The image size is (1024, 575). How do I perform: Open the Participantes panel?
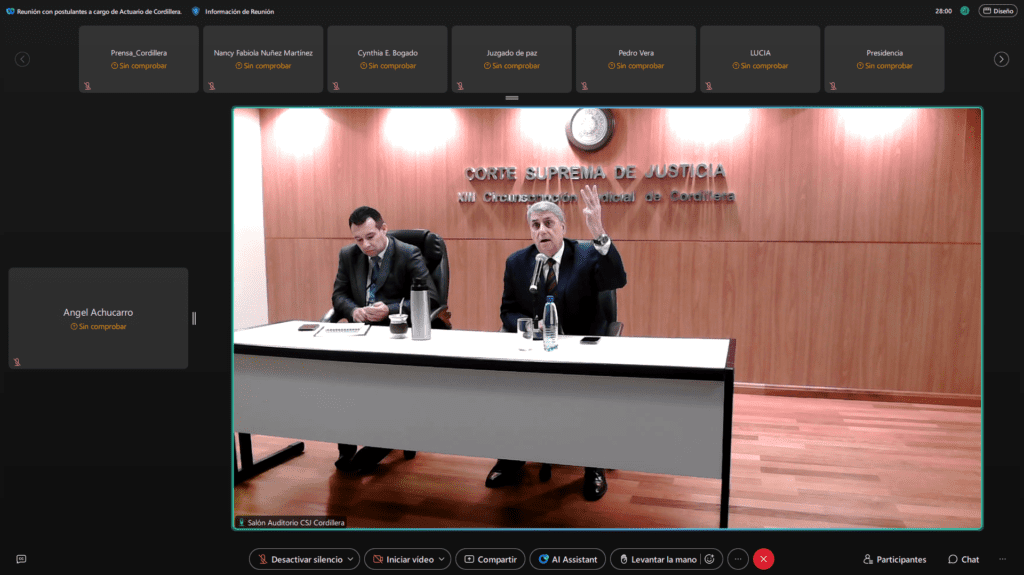pyautogui.click(x=894, y=559)
